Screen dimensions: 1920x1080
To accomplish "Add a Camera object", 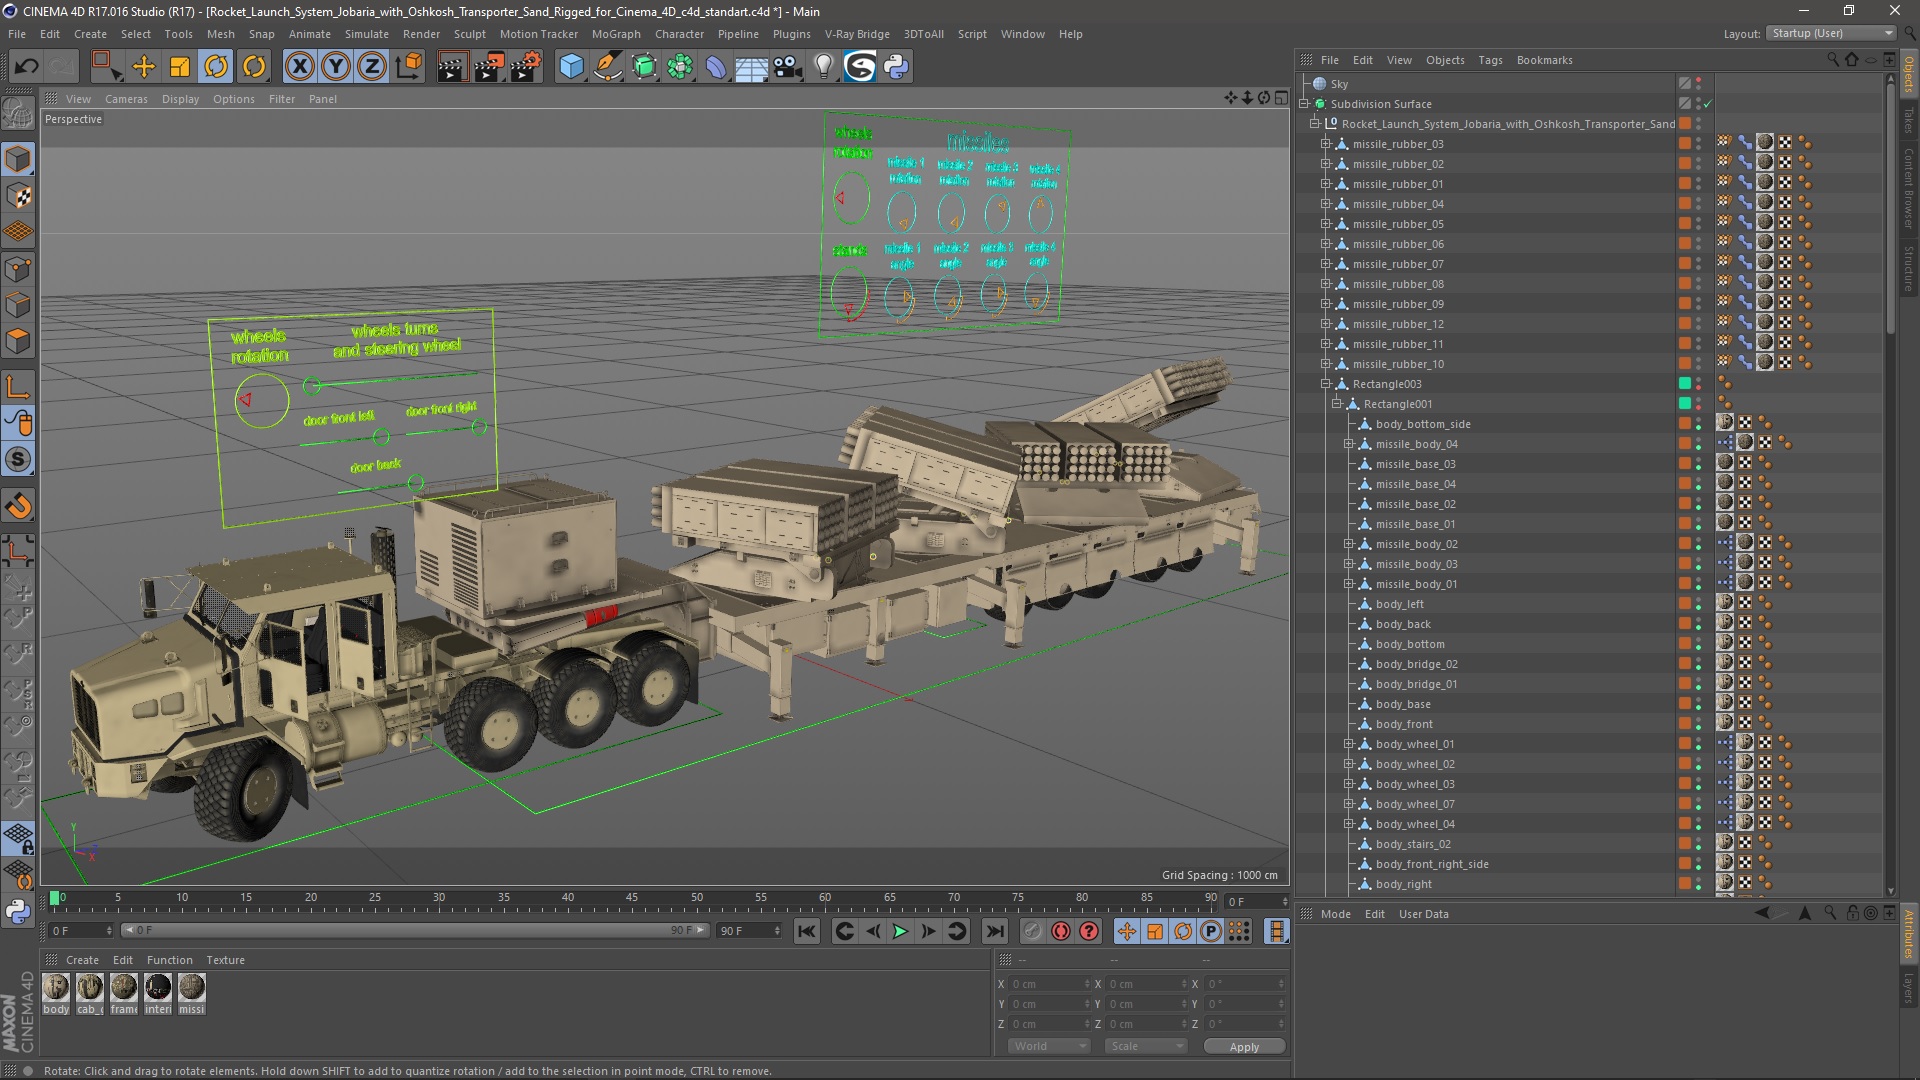I will click(x=788, y=67).
